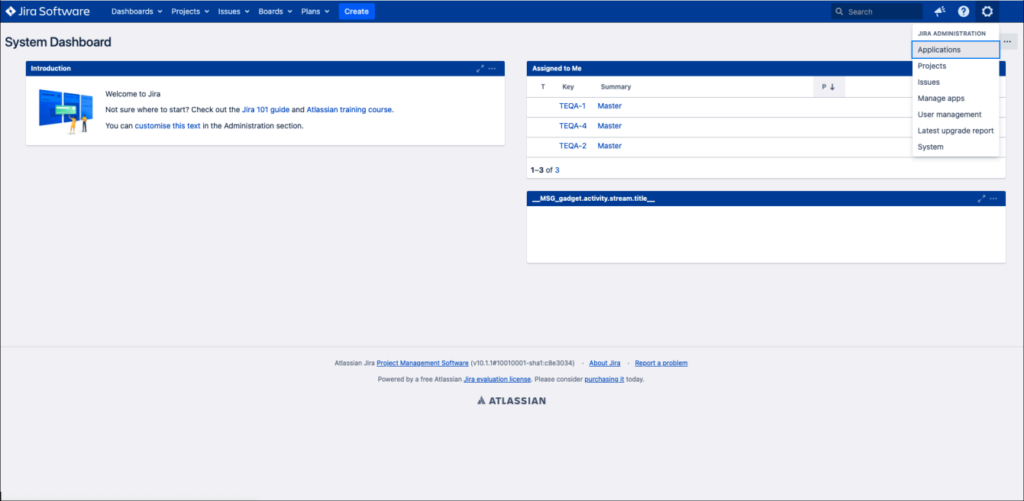Open dashboard tools ellipsis button
Viewport: 1024px width, 501px height.
tap(1008, 41)
